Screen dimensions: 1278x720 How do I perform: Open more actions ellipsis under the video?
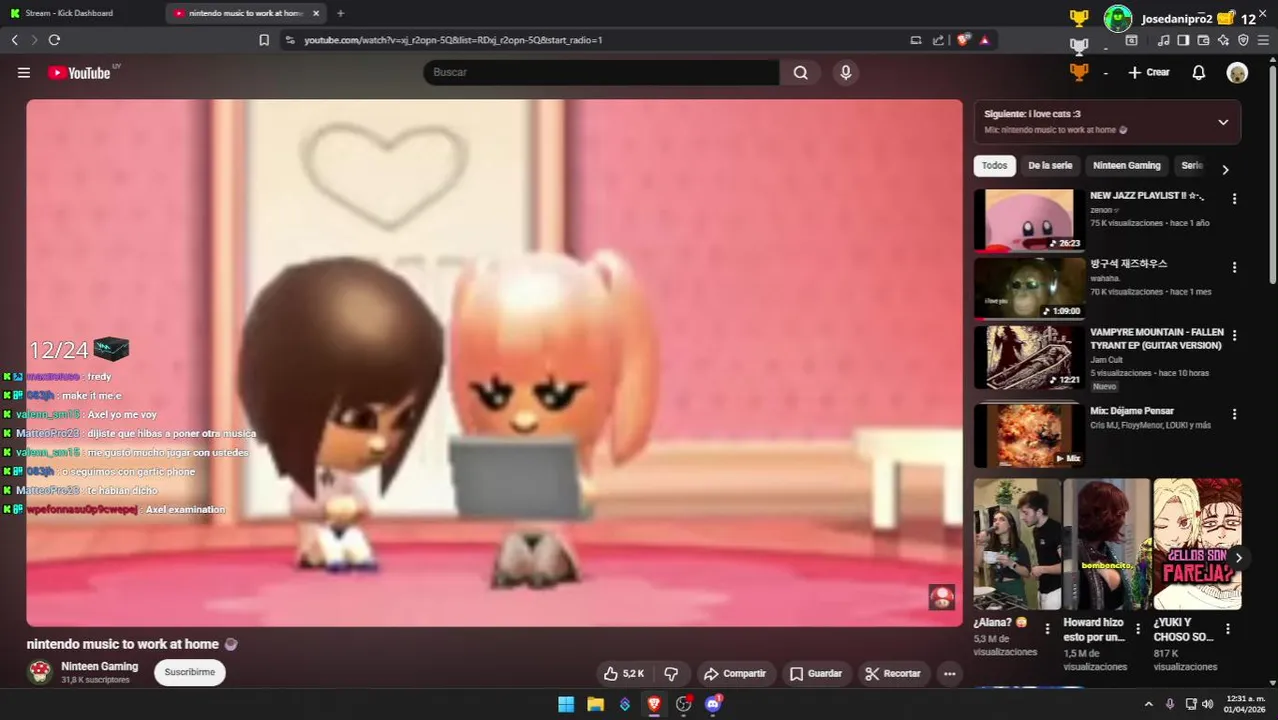coord(950,674)
